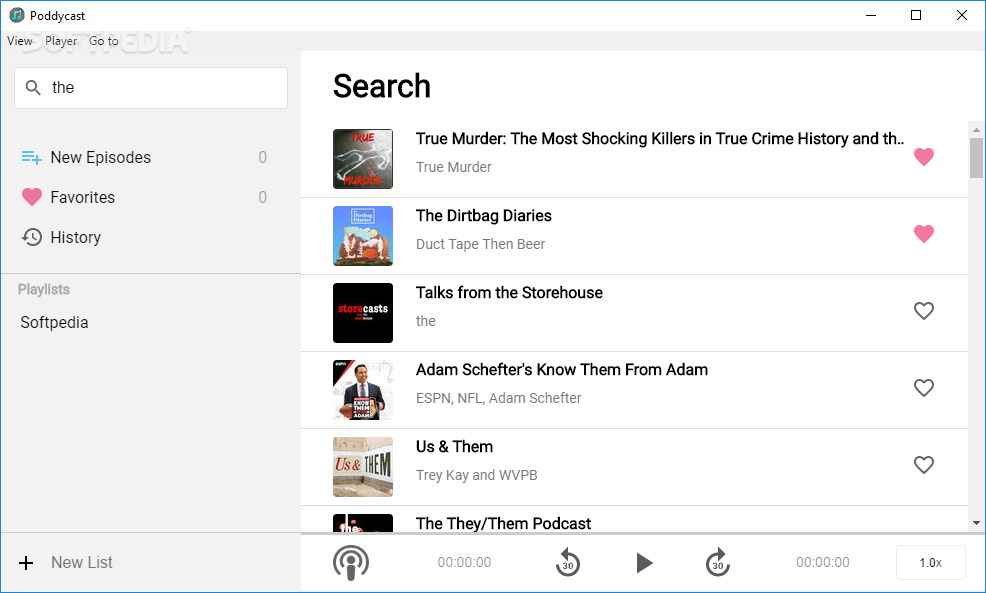Favorite Talks from the Storehouse
Image resolution: width=986 pixels, height=593 pixels.
(x=923, y=311)
